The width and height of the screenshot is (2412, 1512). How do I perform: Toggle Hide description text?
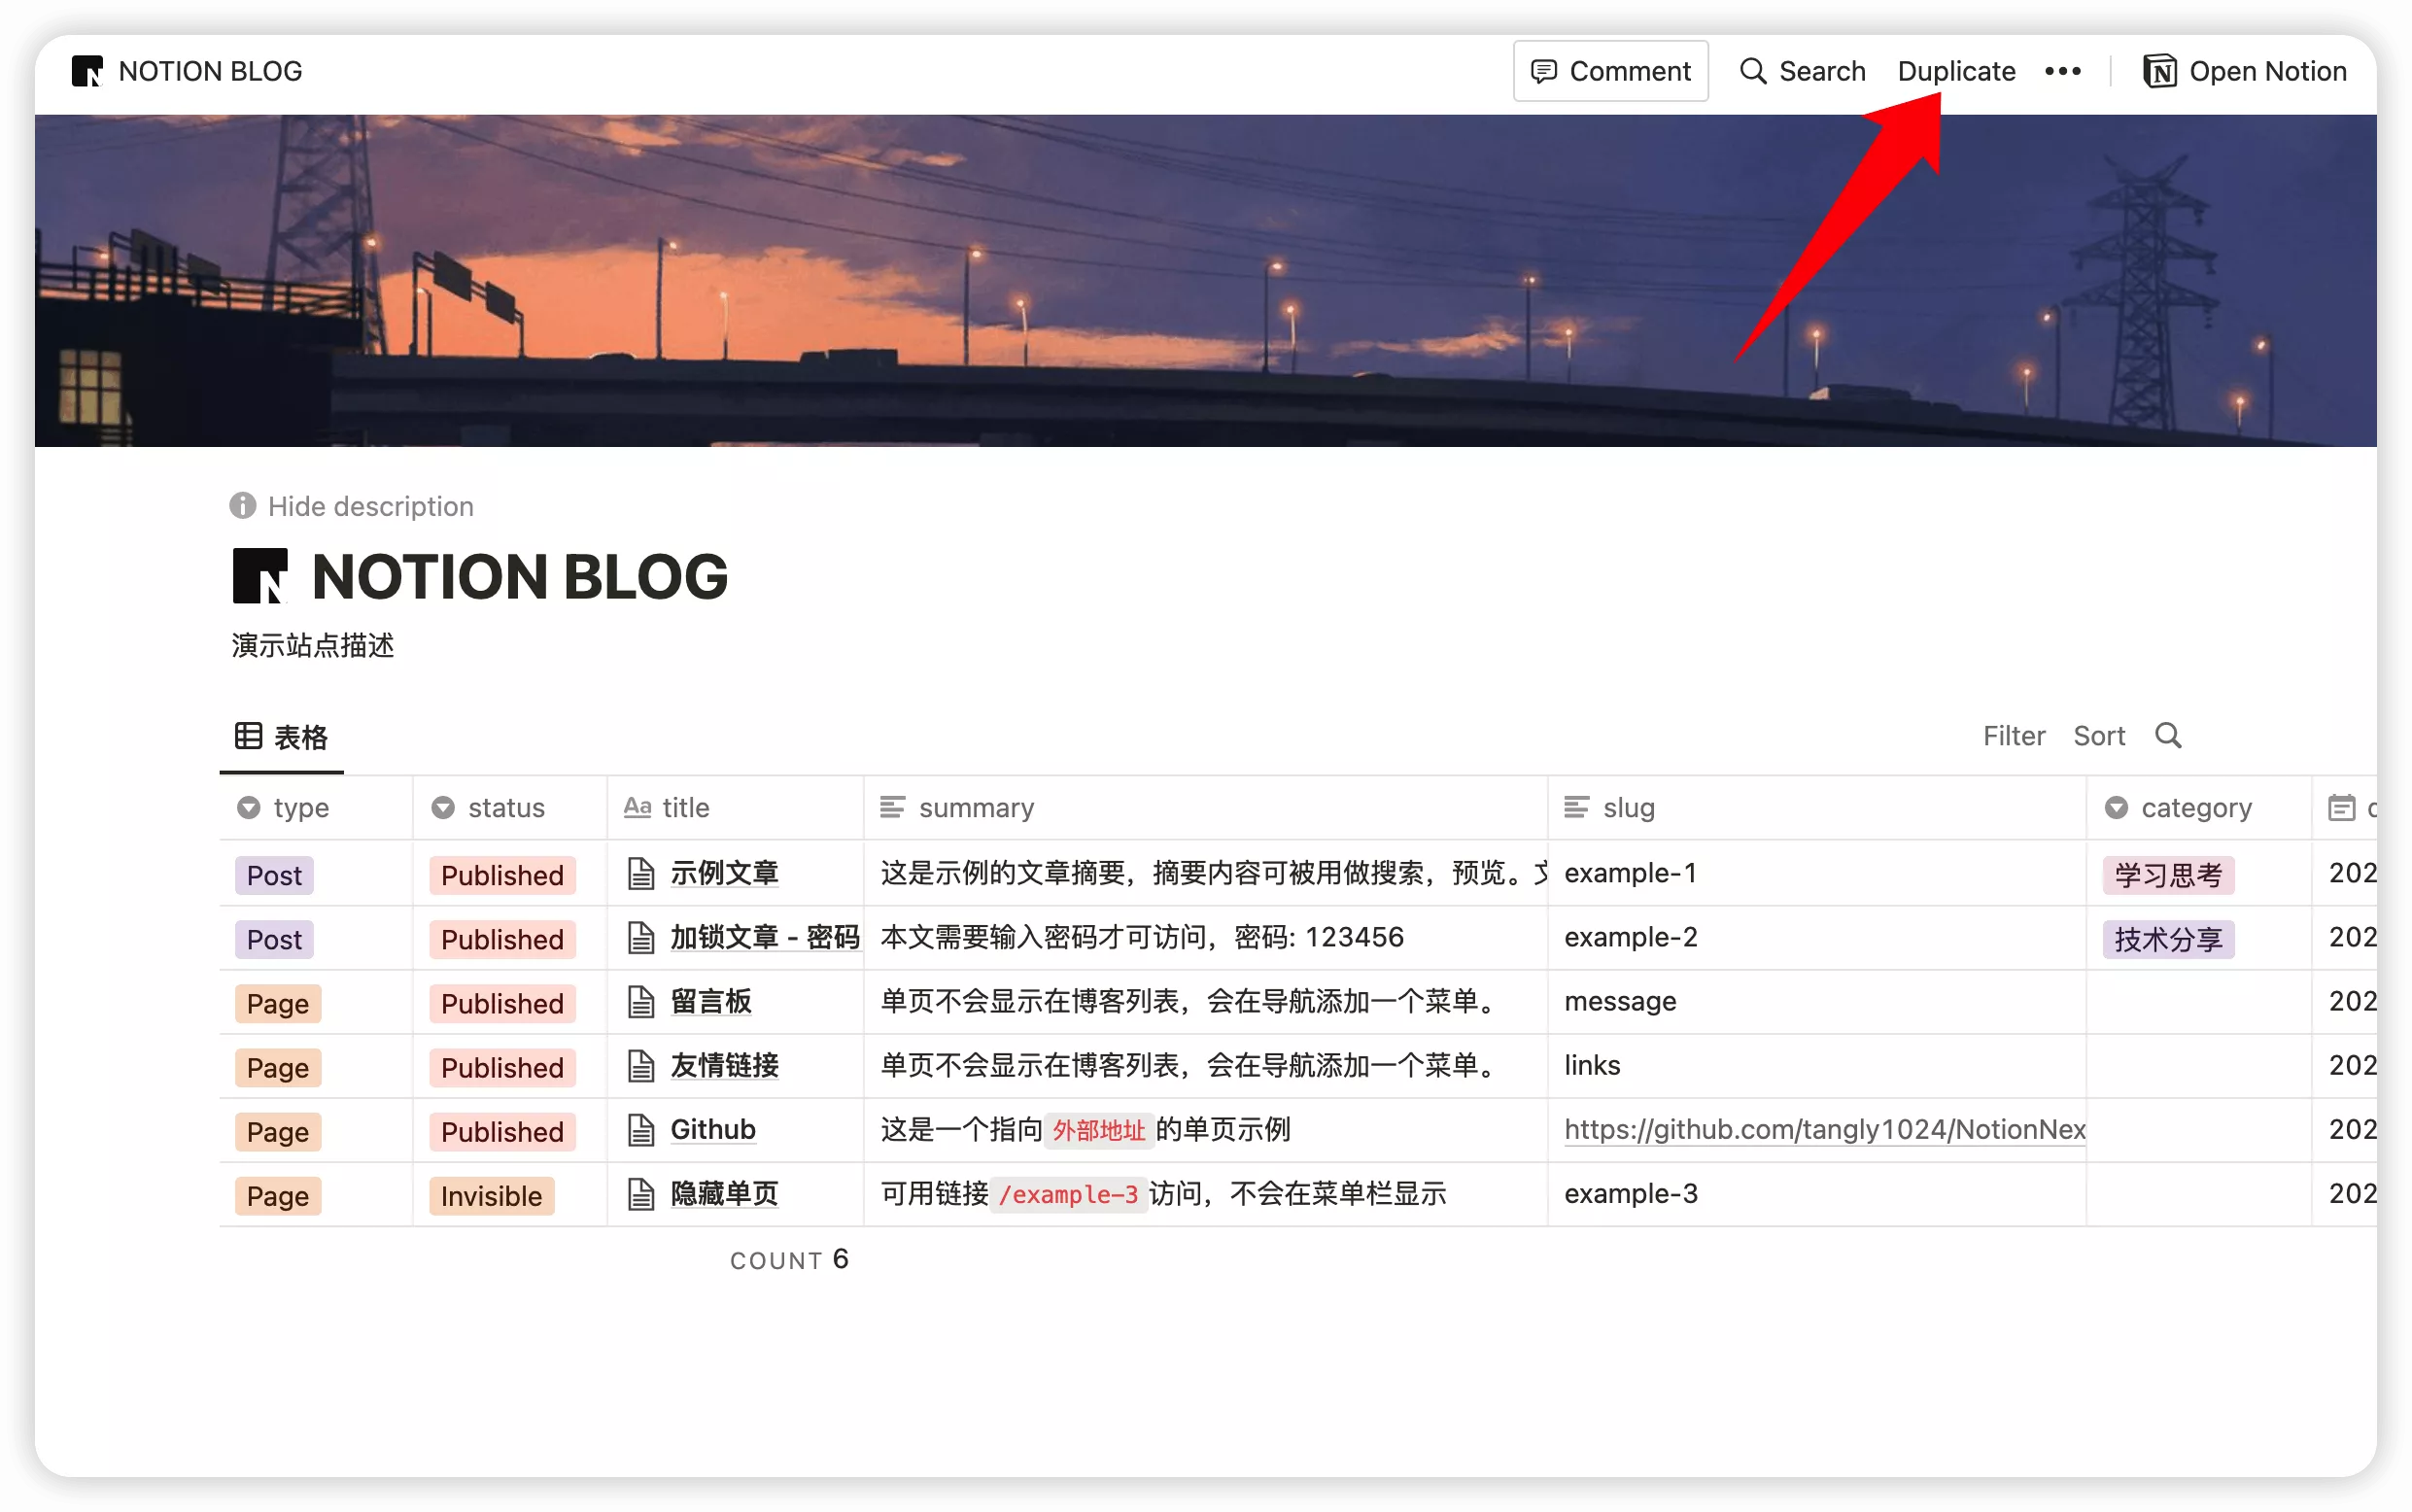tap(370, 506)
